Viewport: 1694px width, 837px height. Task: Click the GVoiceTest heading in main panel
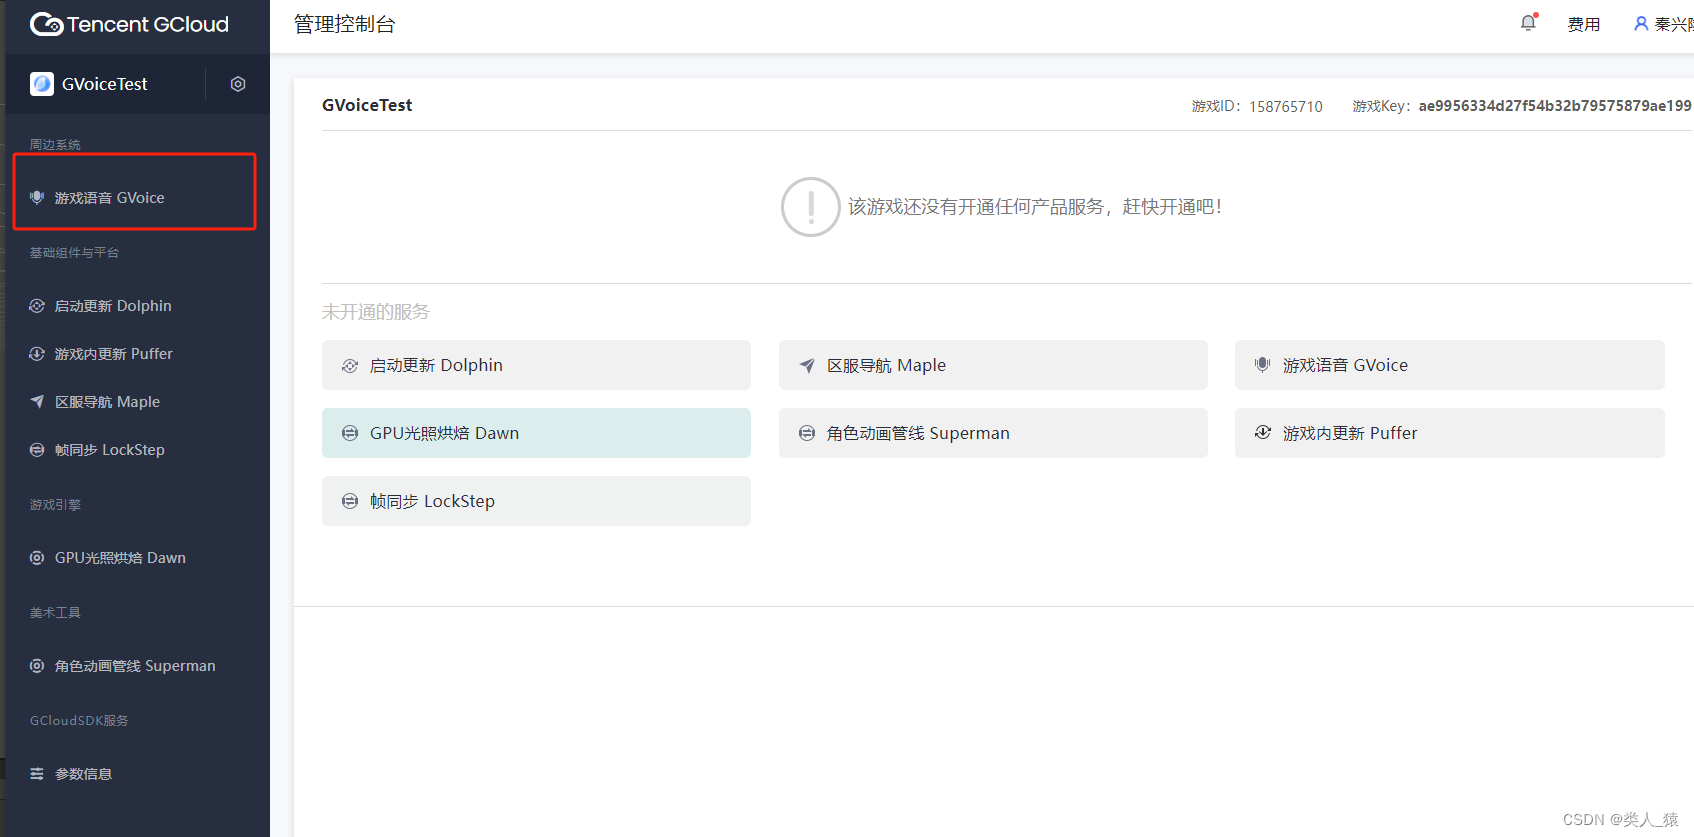(367, 105)
